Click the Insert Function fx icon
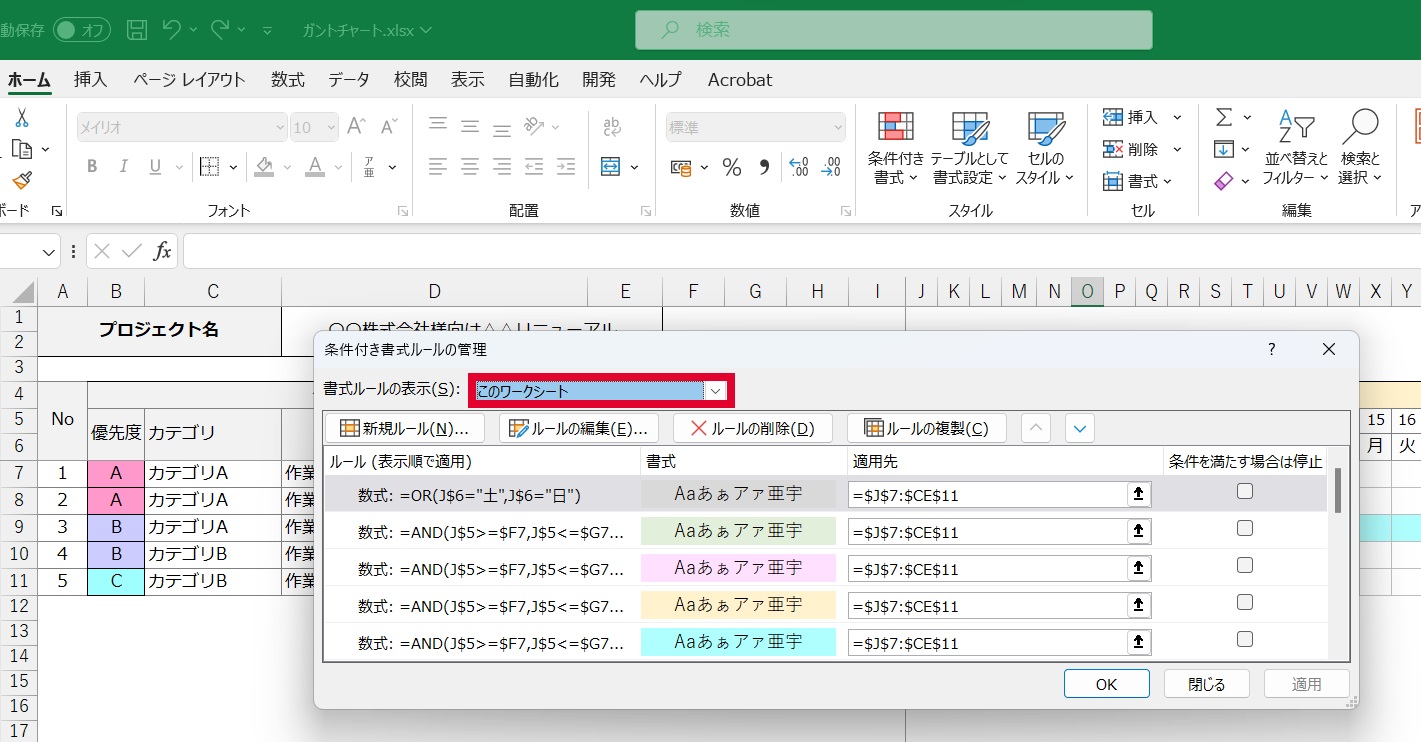 click(162, 251)
